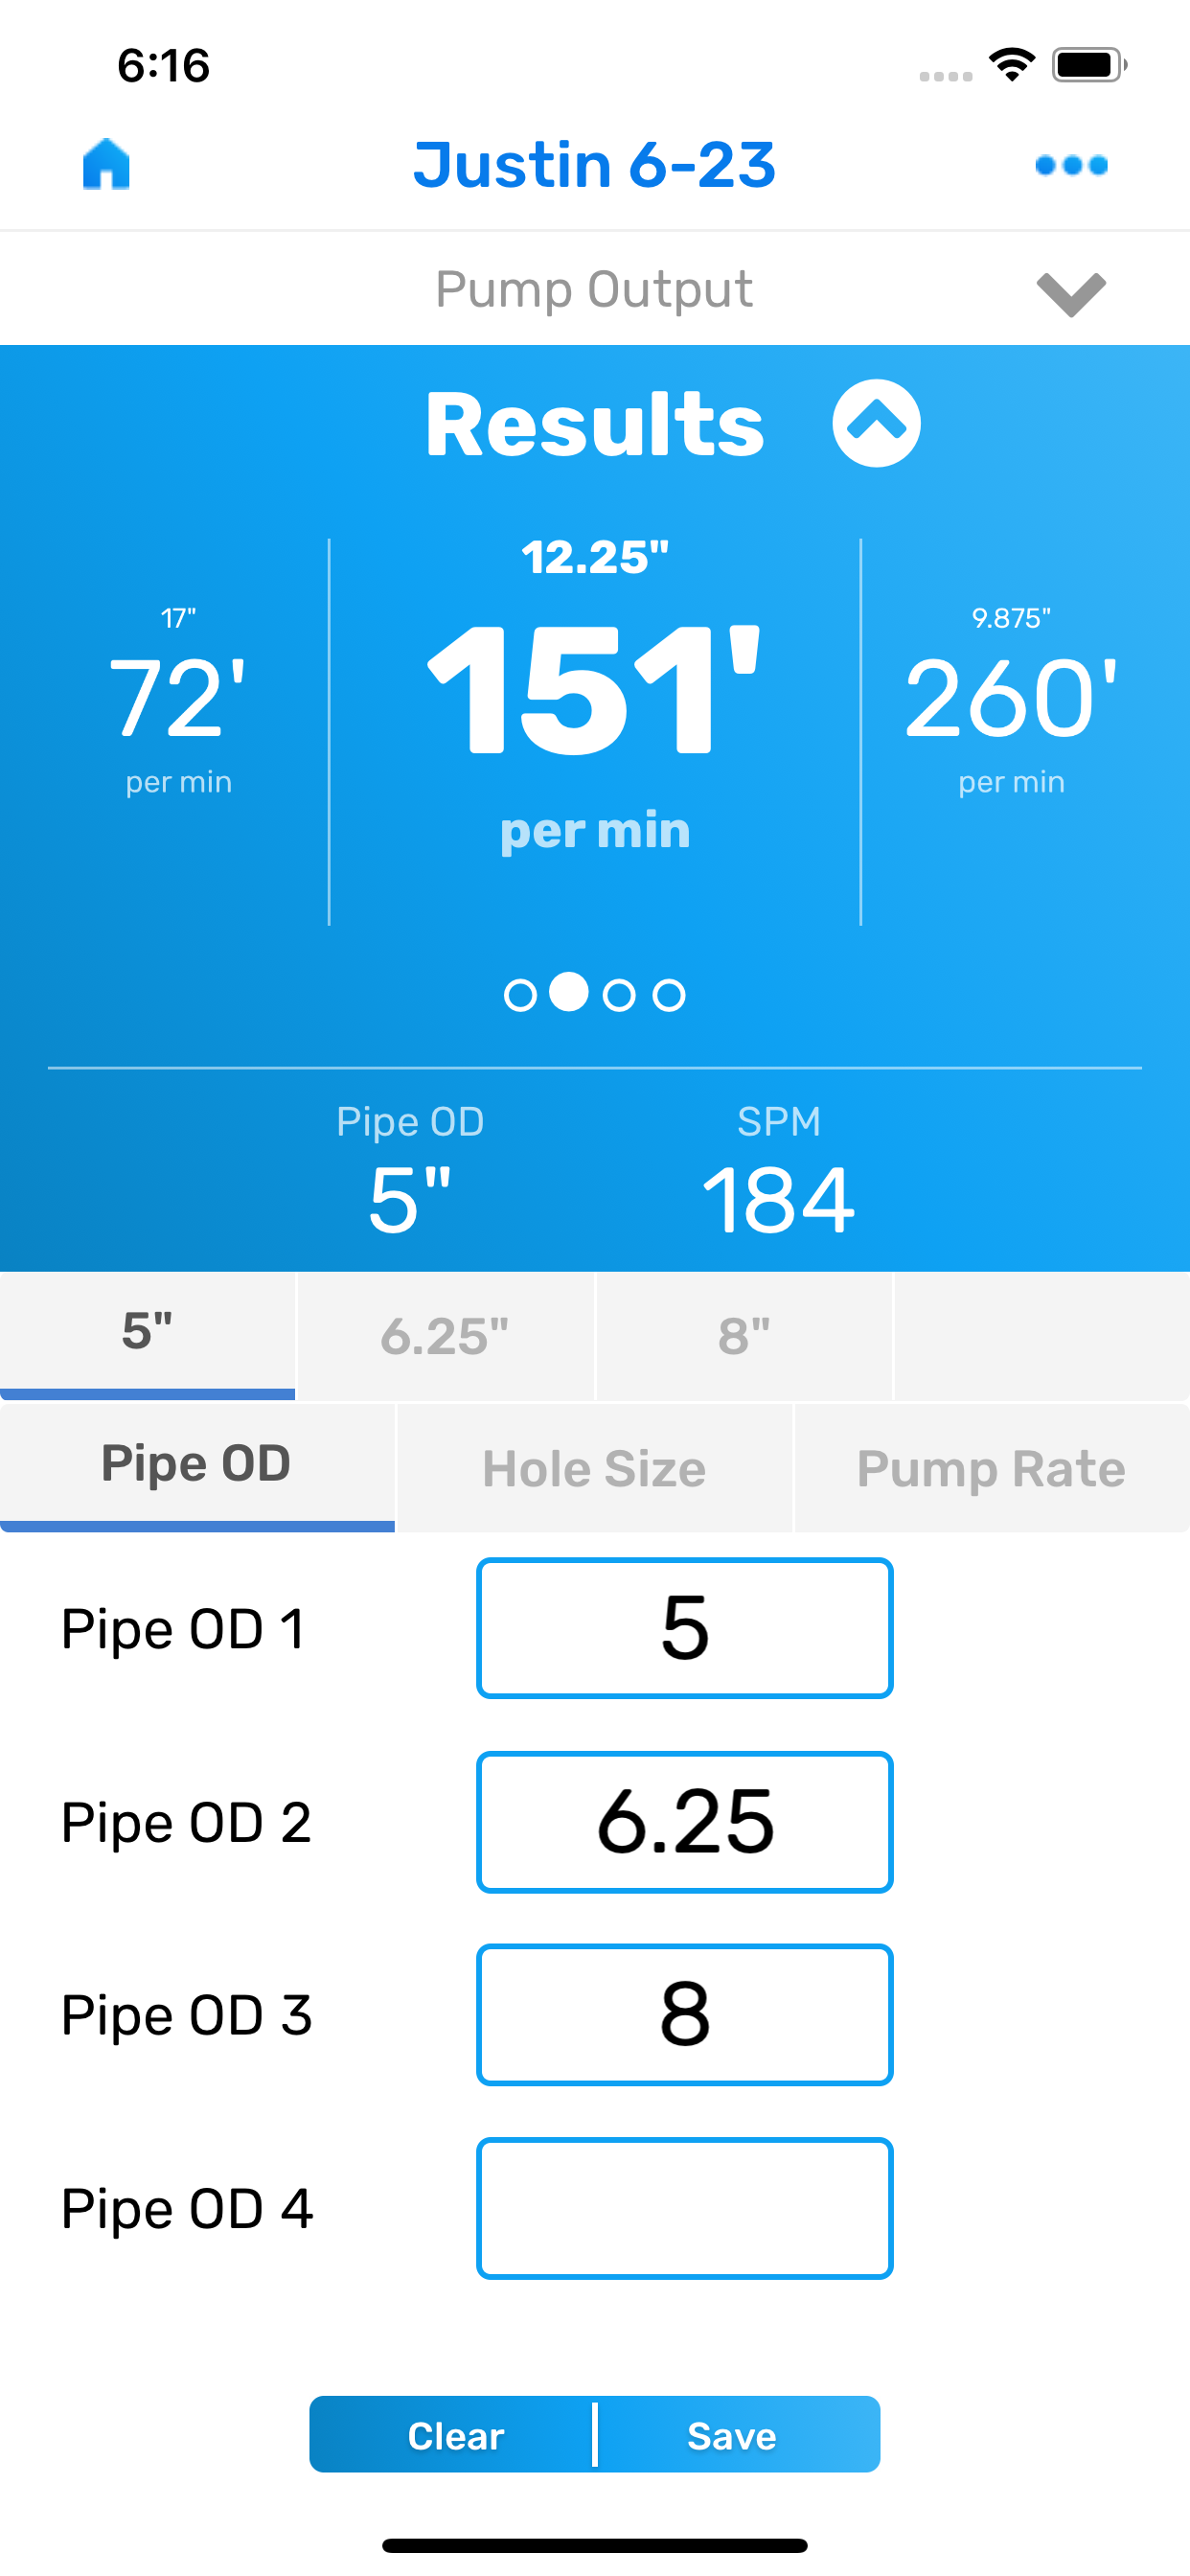Viewport: 1190px width, 2576px height.
Task: Open the three-dot more options menu
Action: [x=1071, y=165]
